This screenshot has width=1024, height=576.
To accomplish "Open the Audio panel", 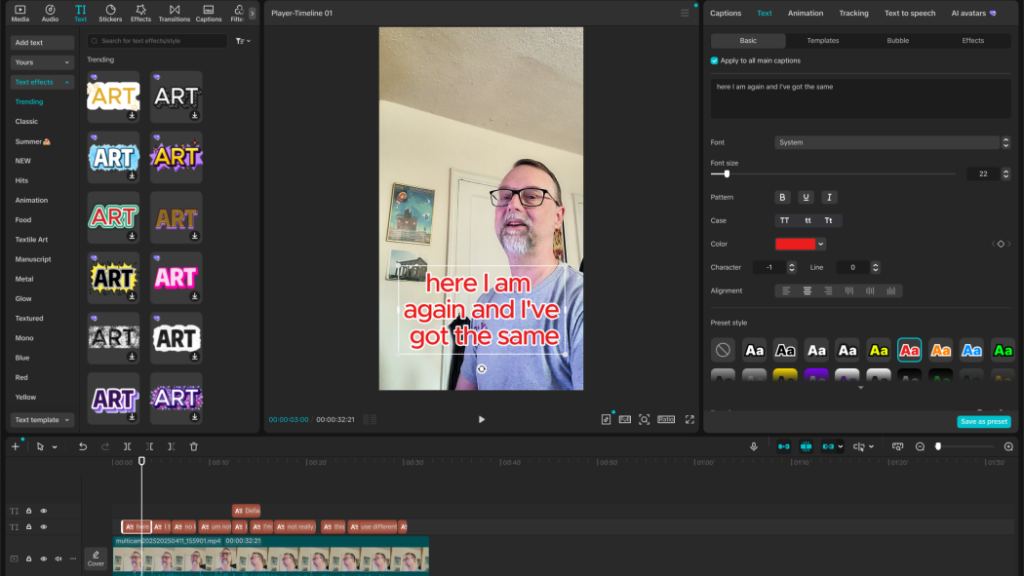I will point(50,13).
